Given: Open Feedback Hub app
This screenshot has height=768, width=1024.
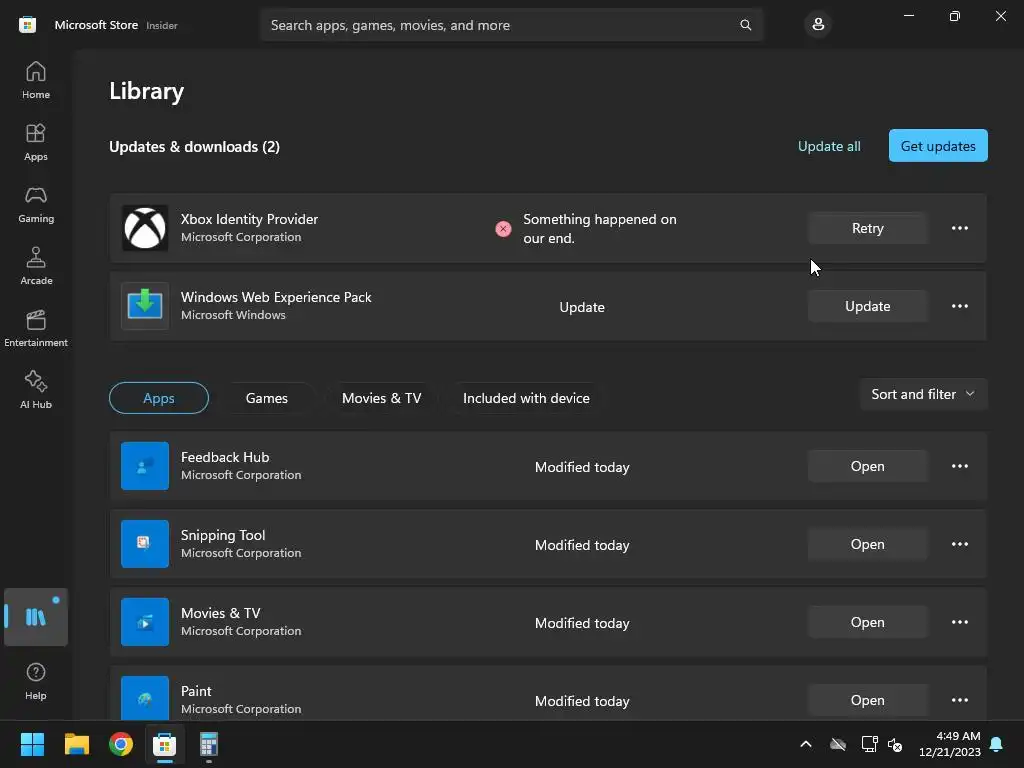Looking at the screenshot, I should tap(867, 466).
